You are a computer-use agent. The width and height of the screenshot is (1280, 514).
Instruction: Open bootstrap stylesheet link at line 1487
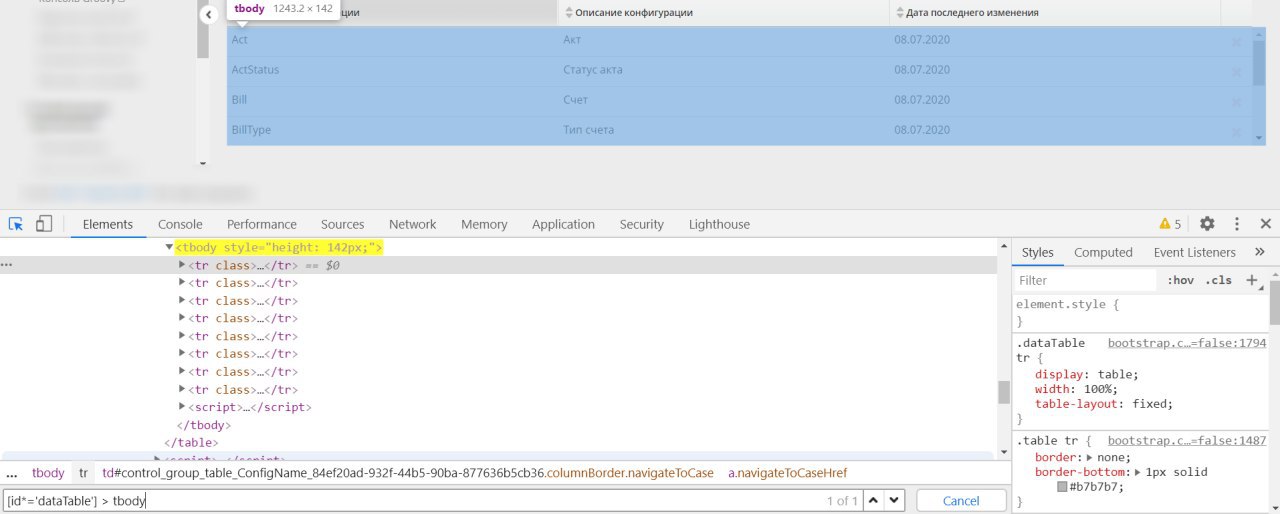[1187, 440]
